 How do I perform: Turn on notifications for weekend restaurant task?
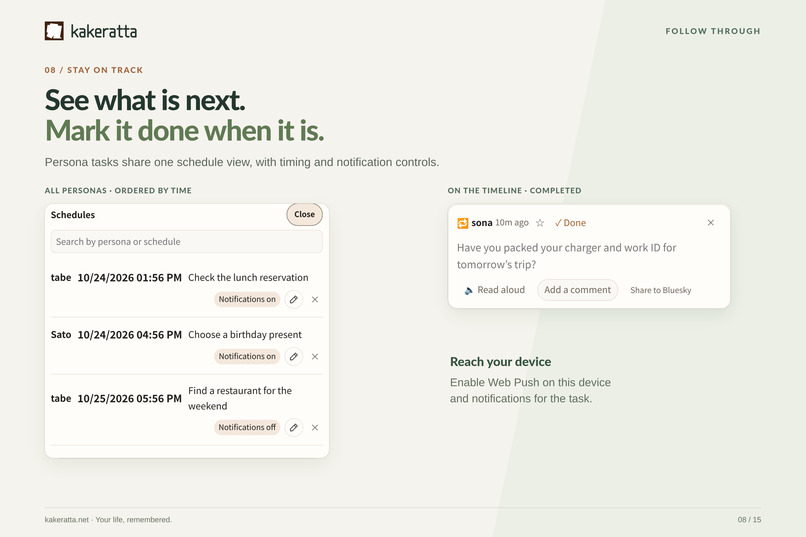[x=247, y=427]
